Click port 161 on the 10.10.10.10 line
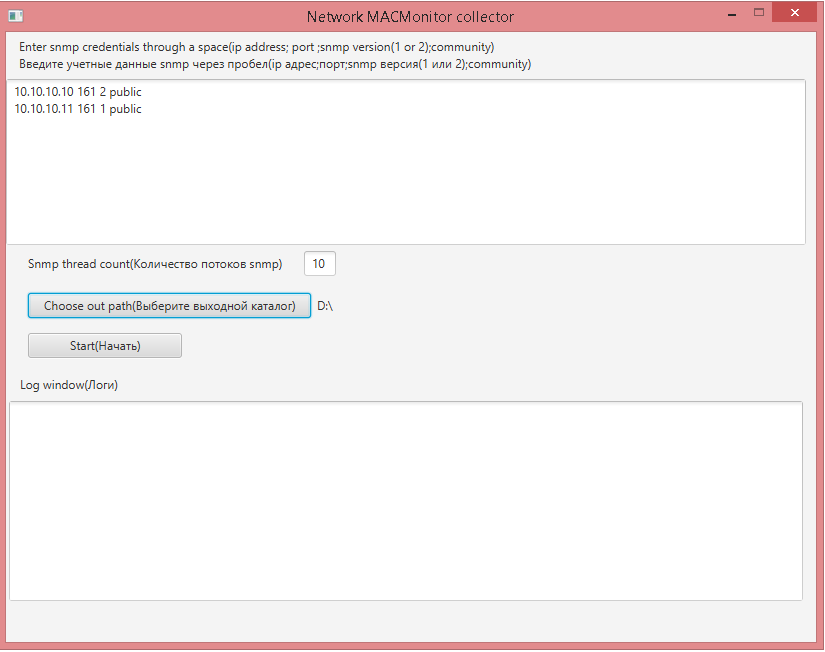Screen dimensions: 825x652 [86, 92]
